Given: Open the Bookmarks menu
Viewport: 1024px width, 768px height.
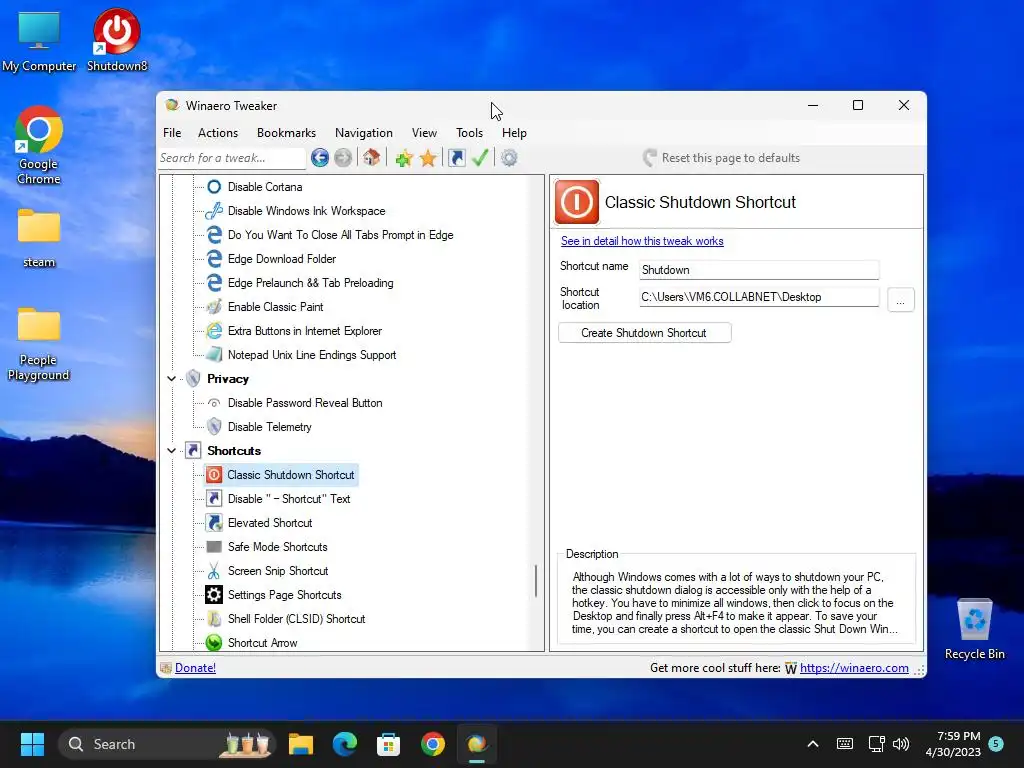Looking at the screenshot, I should click(286, 133).
